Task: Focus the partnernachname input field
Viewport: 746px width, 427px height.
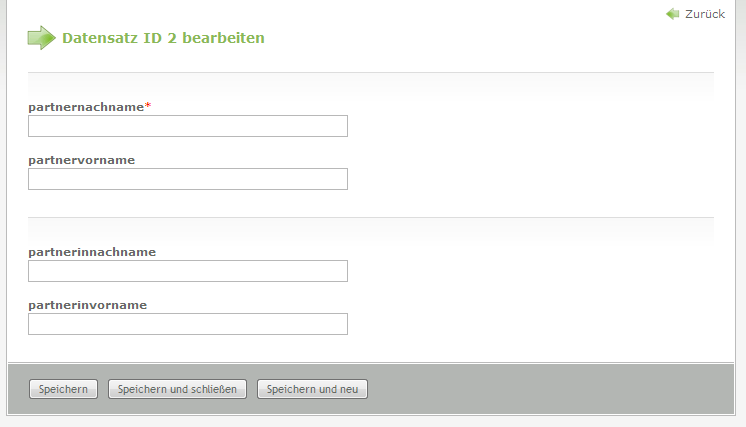Action: (188, 126)
